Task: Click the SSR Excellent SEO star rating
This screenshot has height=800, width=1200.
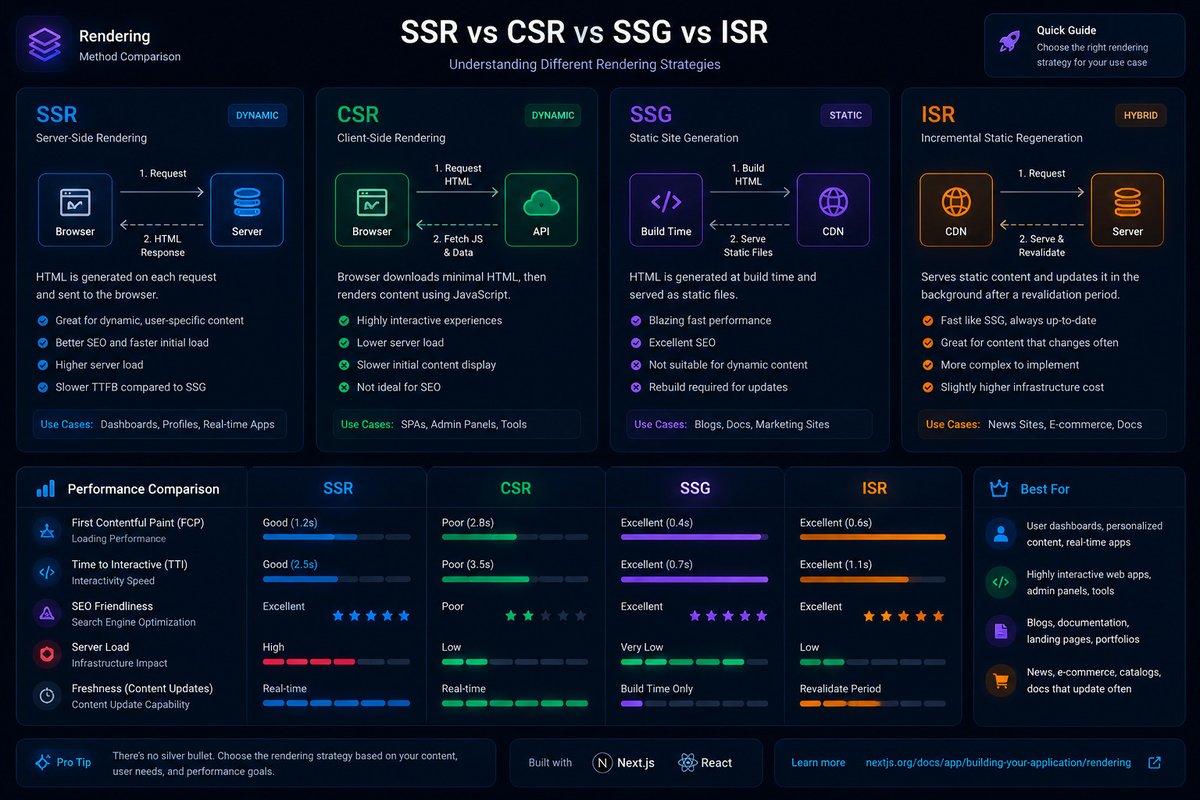Action: pyautogui.click(x=371, y=616)
